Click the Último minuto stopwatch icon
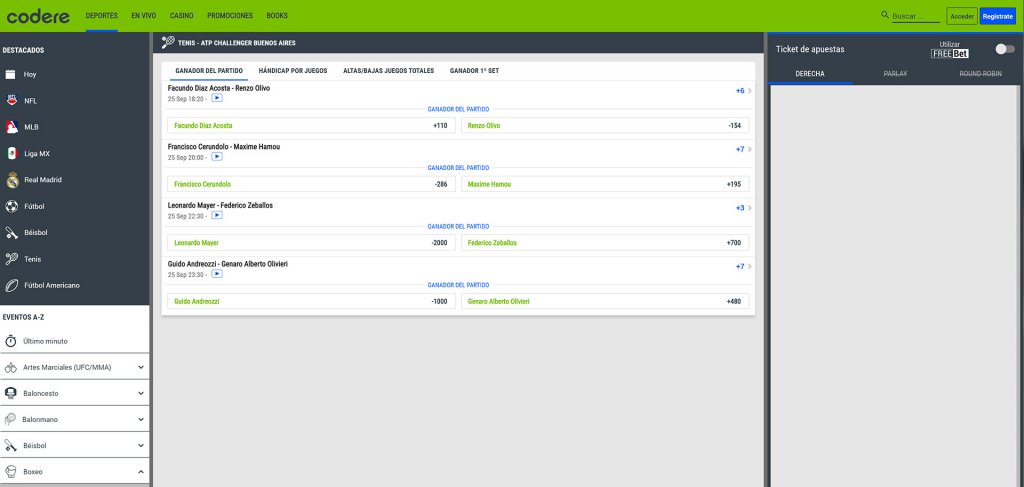The height and width of the screenshot is (487, 1024). [x=10, y=341]
